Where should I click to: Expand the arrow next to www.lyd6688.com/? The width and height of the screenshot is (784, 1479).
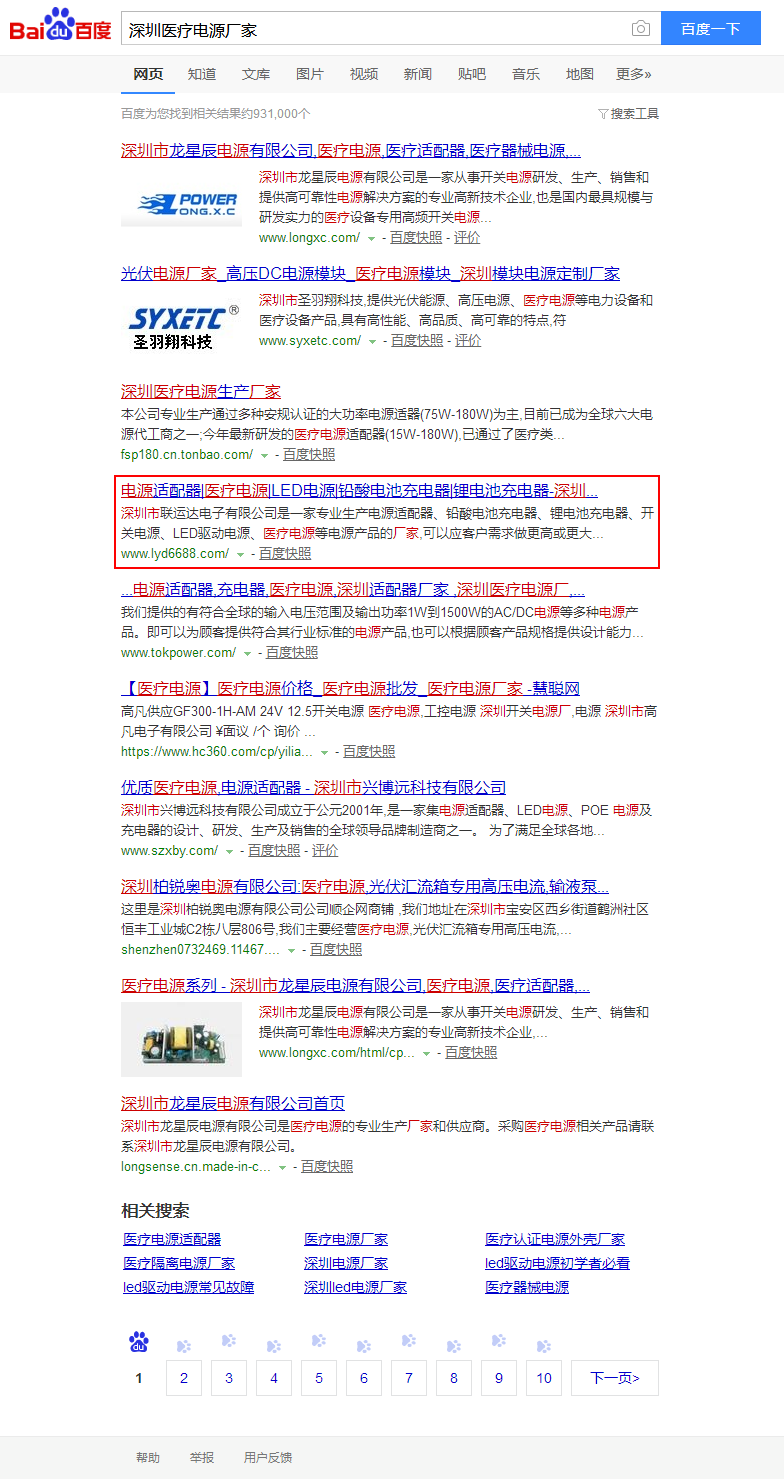click(241, 554)
